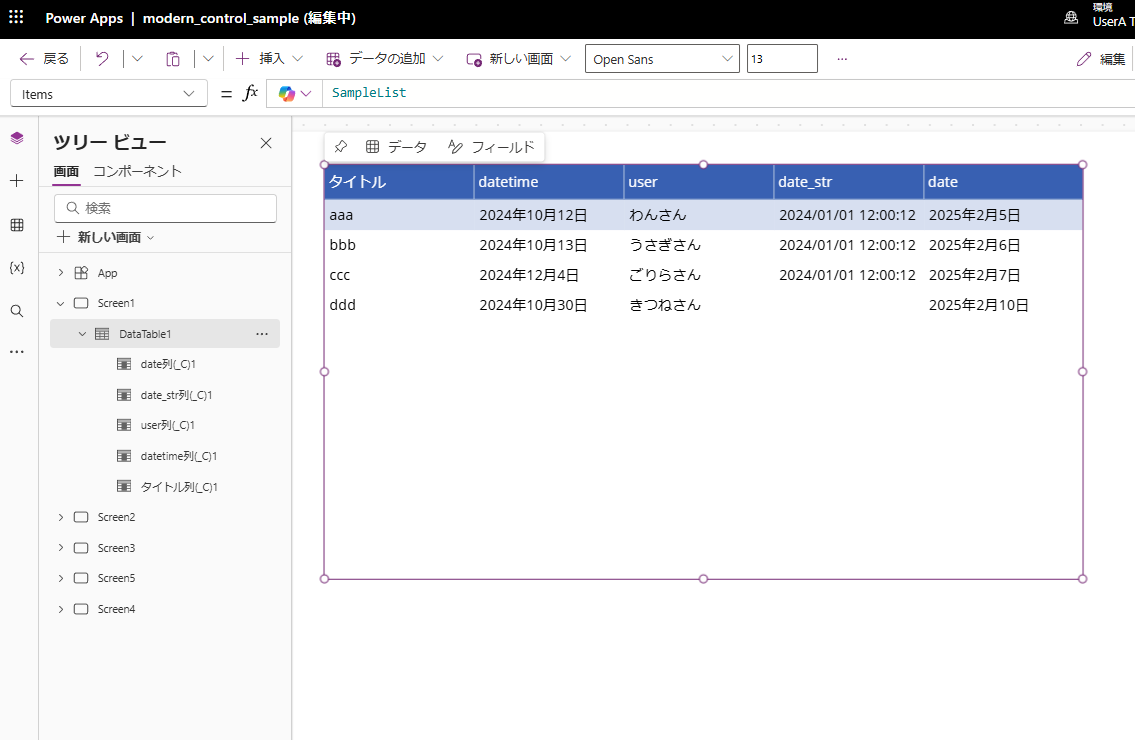
Task: Open the search magnifier icon in sidebar
Action: click(16, 311)
